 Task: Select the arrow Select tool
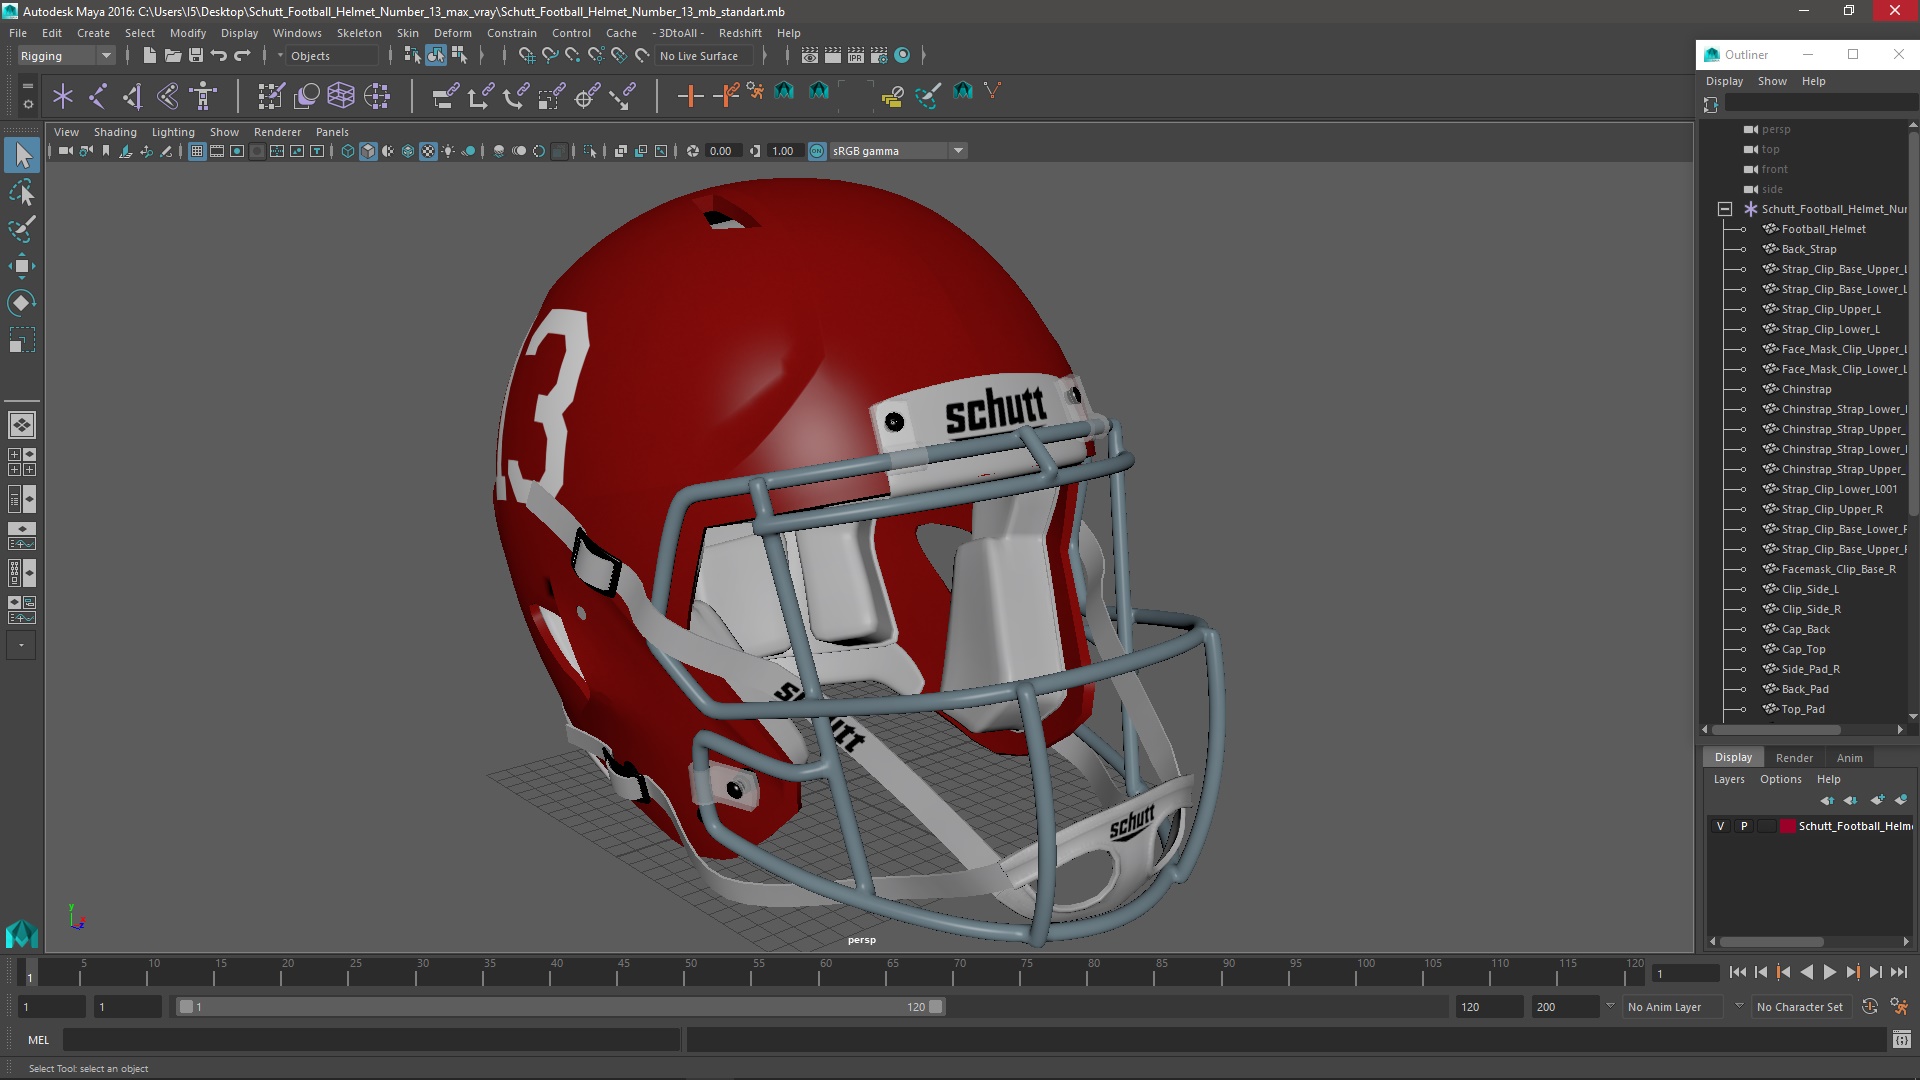22,155
